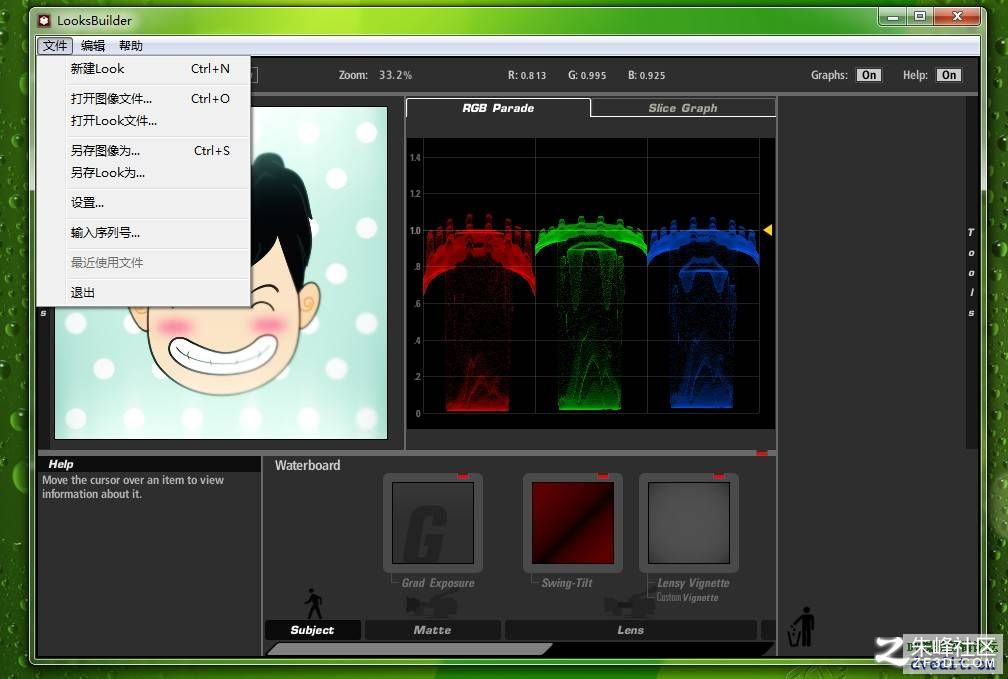Viewport: 1008px width, 679px height.
Task: Switch to the RGB Parade tab
Action: [x=498, y=108]
